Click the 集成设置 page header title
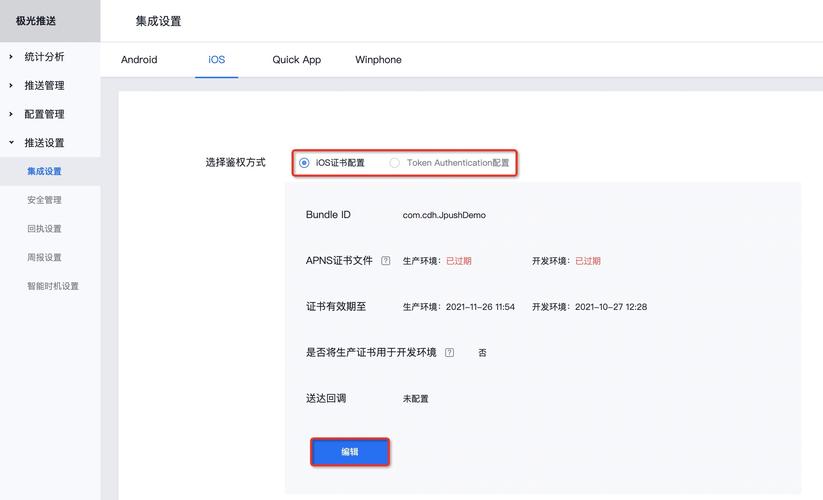 [158, 21]
